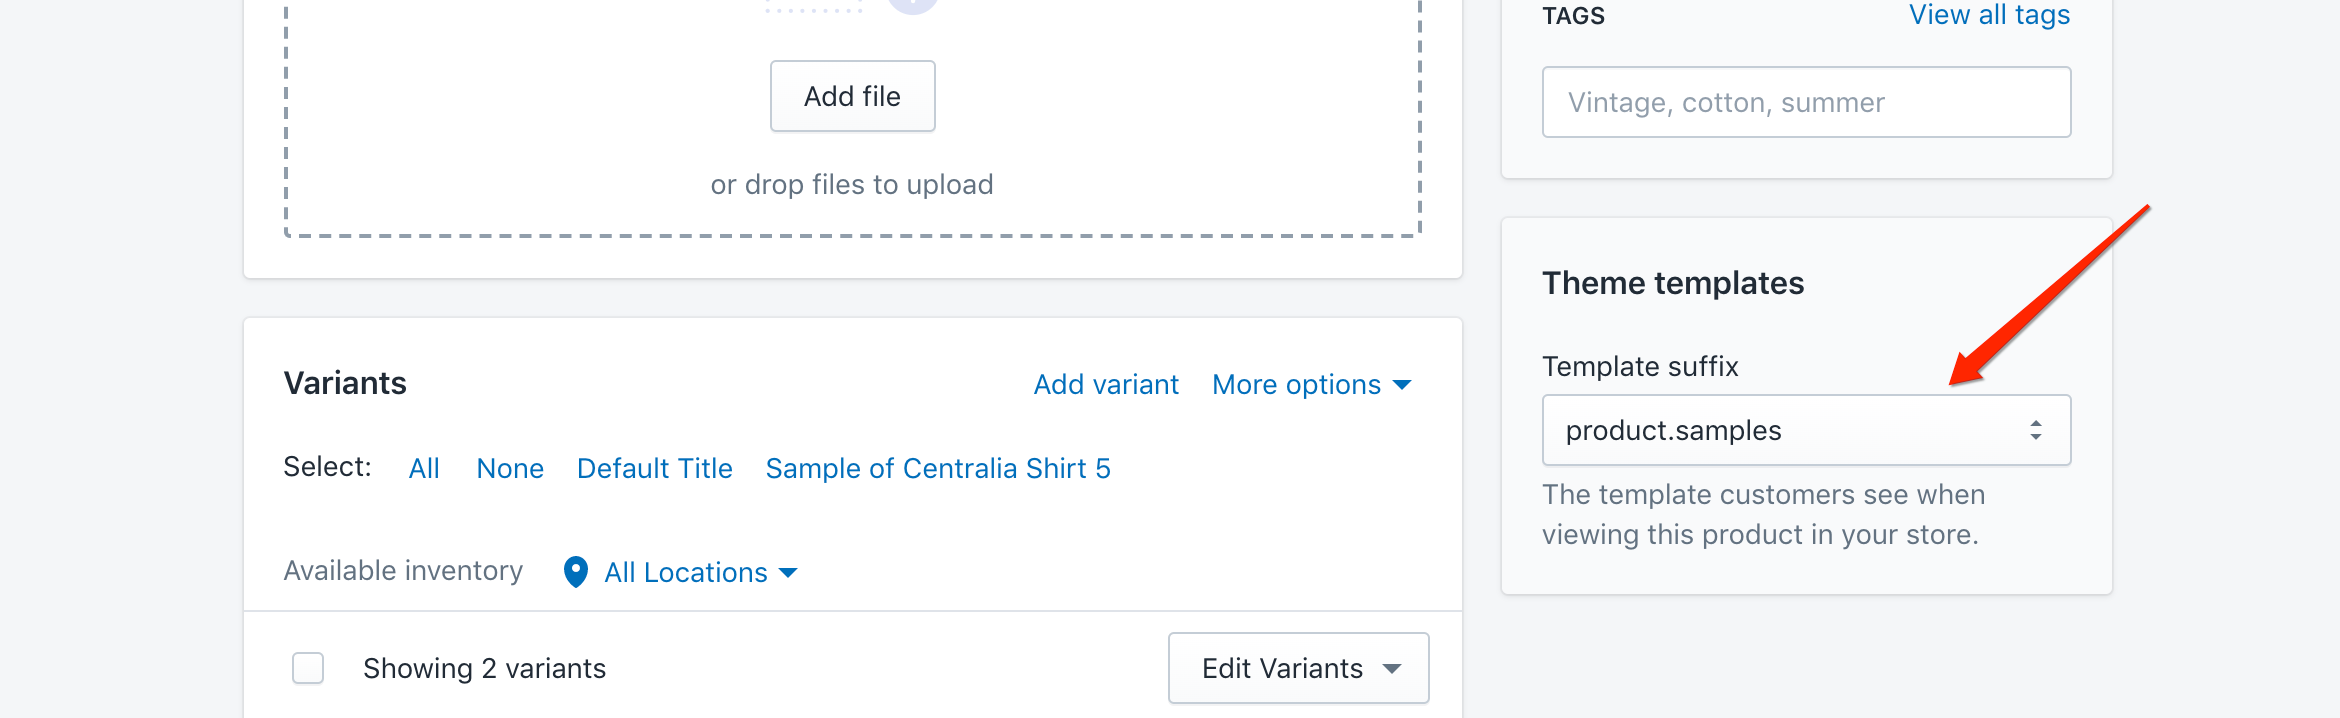Click the location pin icon
Viewport: 2340px width, 718px height.
pos(576,572)
